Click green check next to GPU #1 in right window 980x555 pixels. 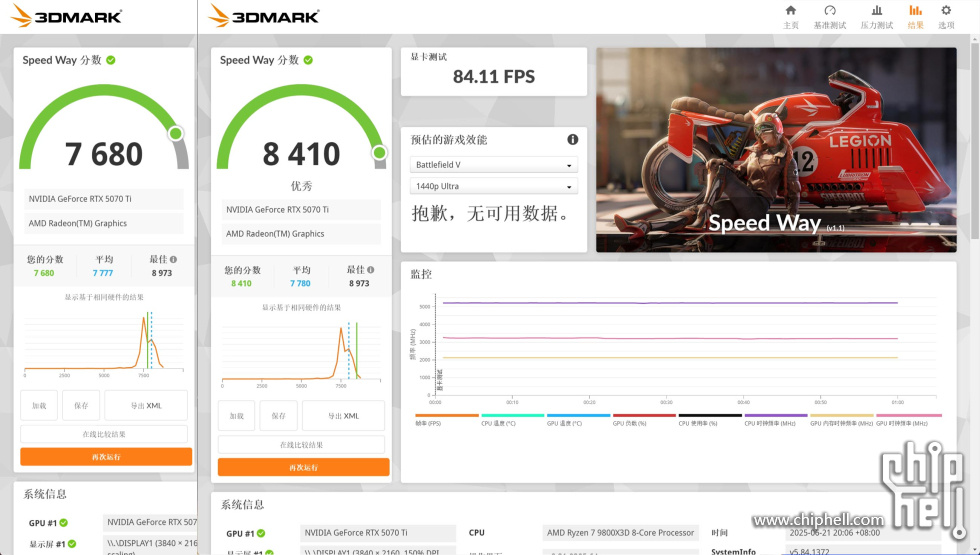pos(261,533)
